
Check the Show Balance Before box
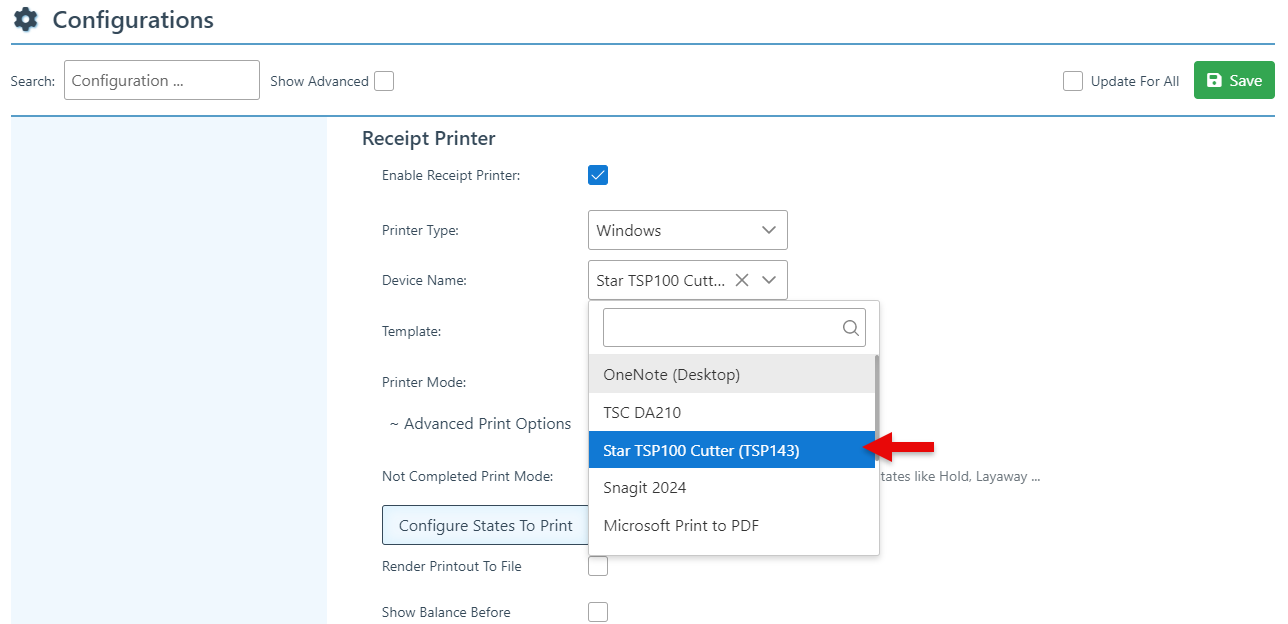pos(598,612)
